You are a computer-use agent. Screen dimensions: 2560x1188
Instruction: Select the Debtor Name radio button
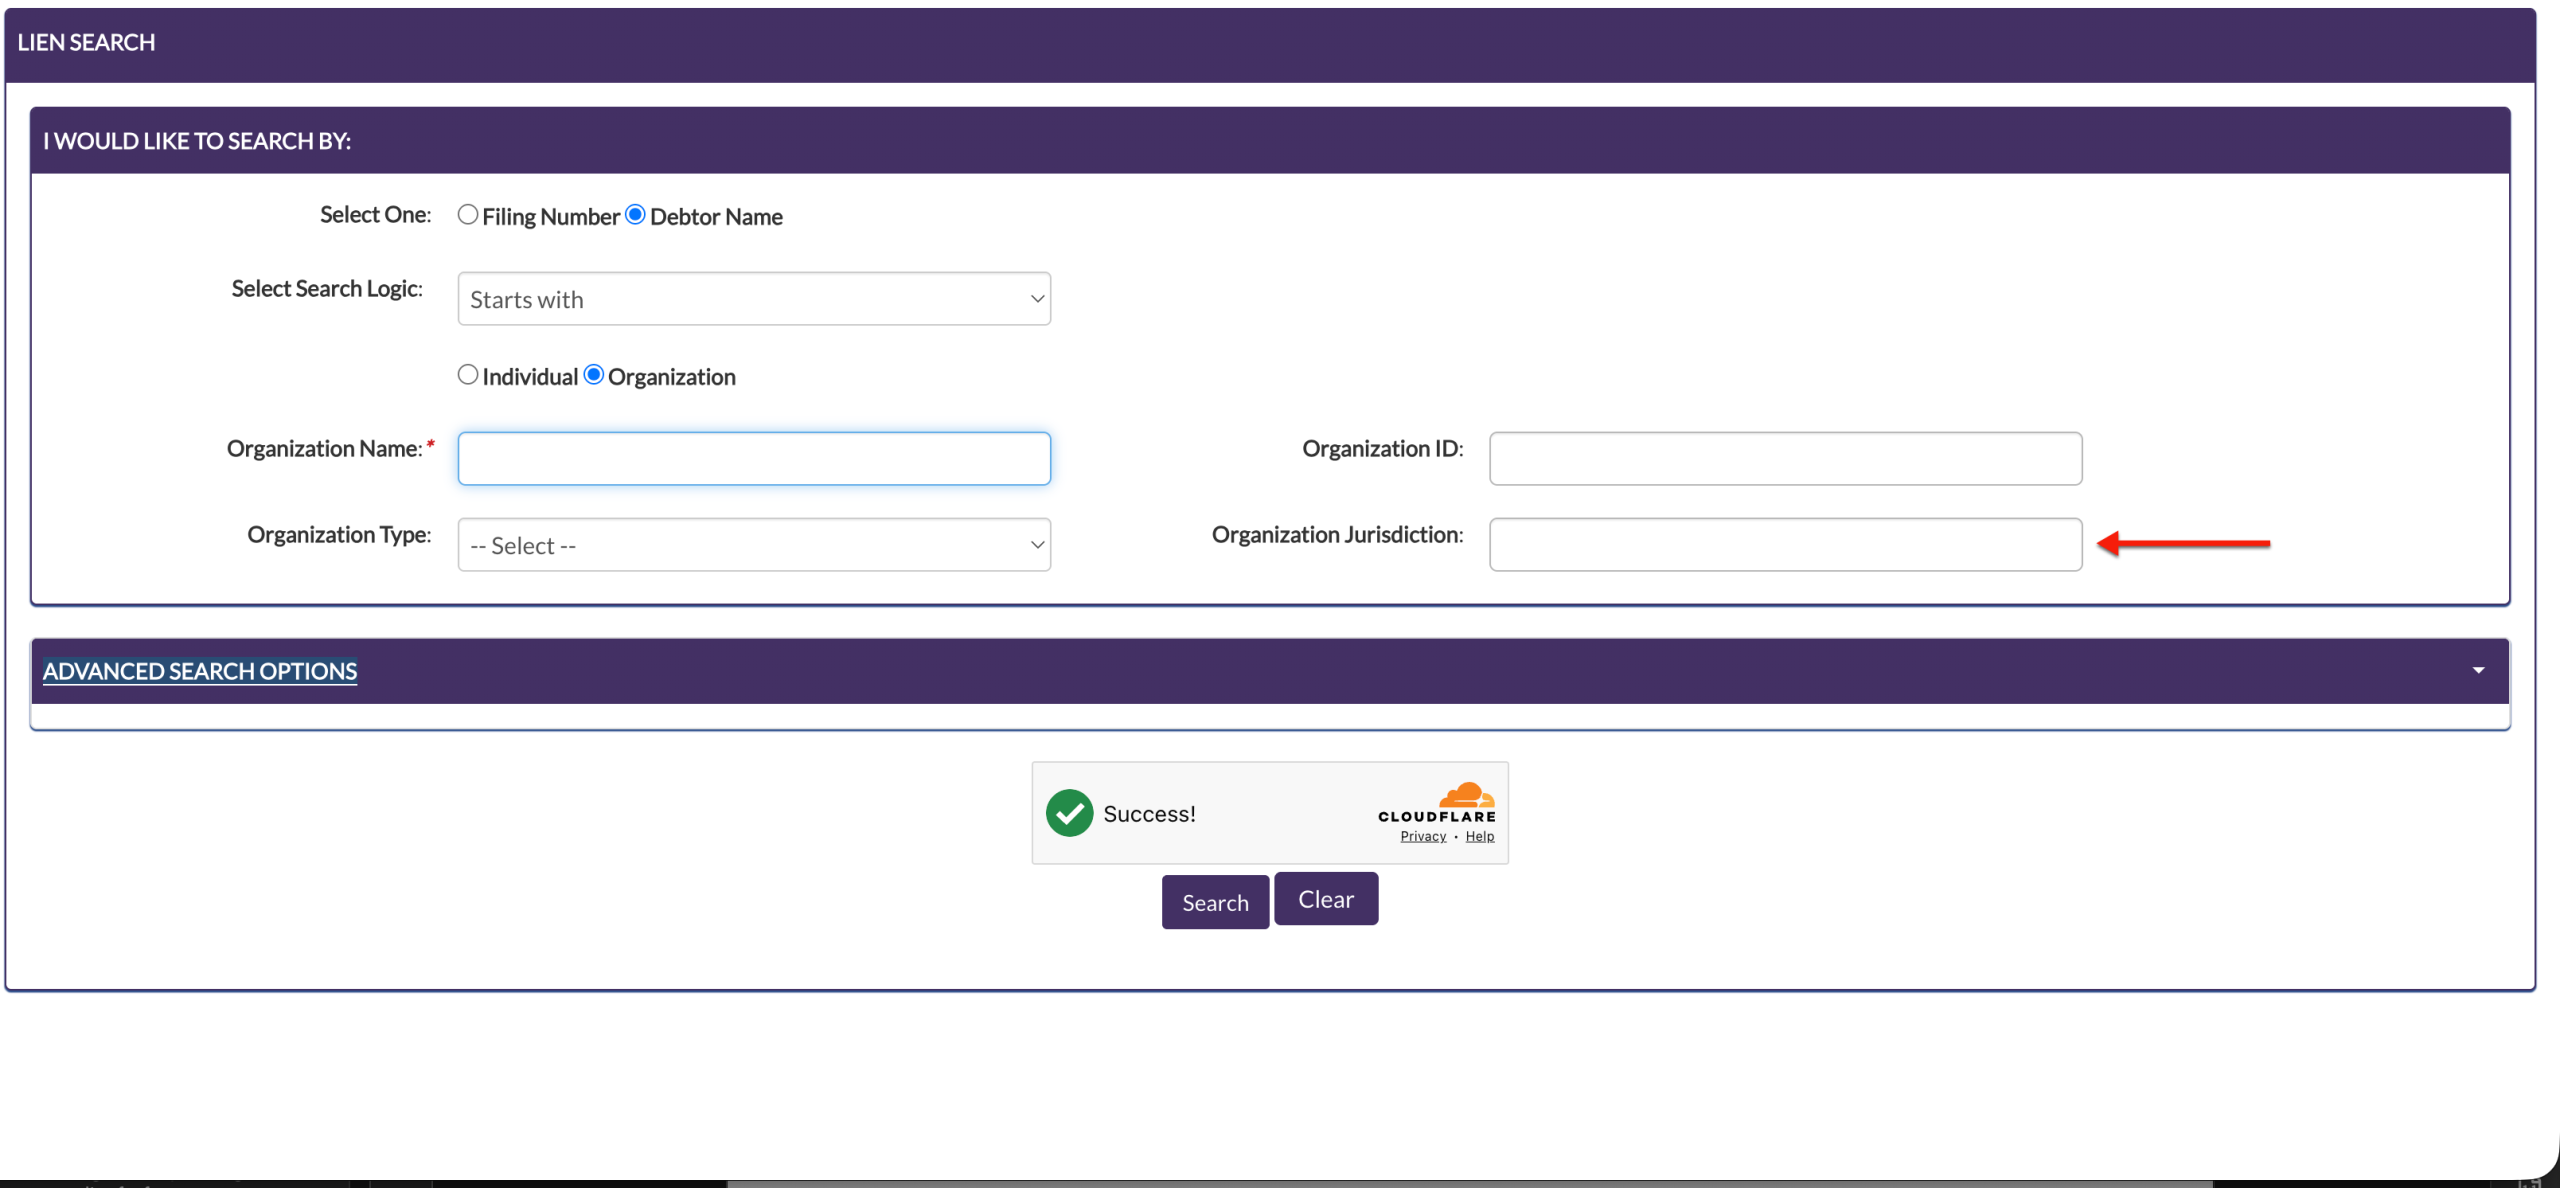tap(635, 215)
